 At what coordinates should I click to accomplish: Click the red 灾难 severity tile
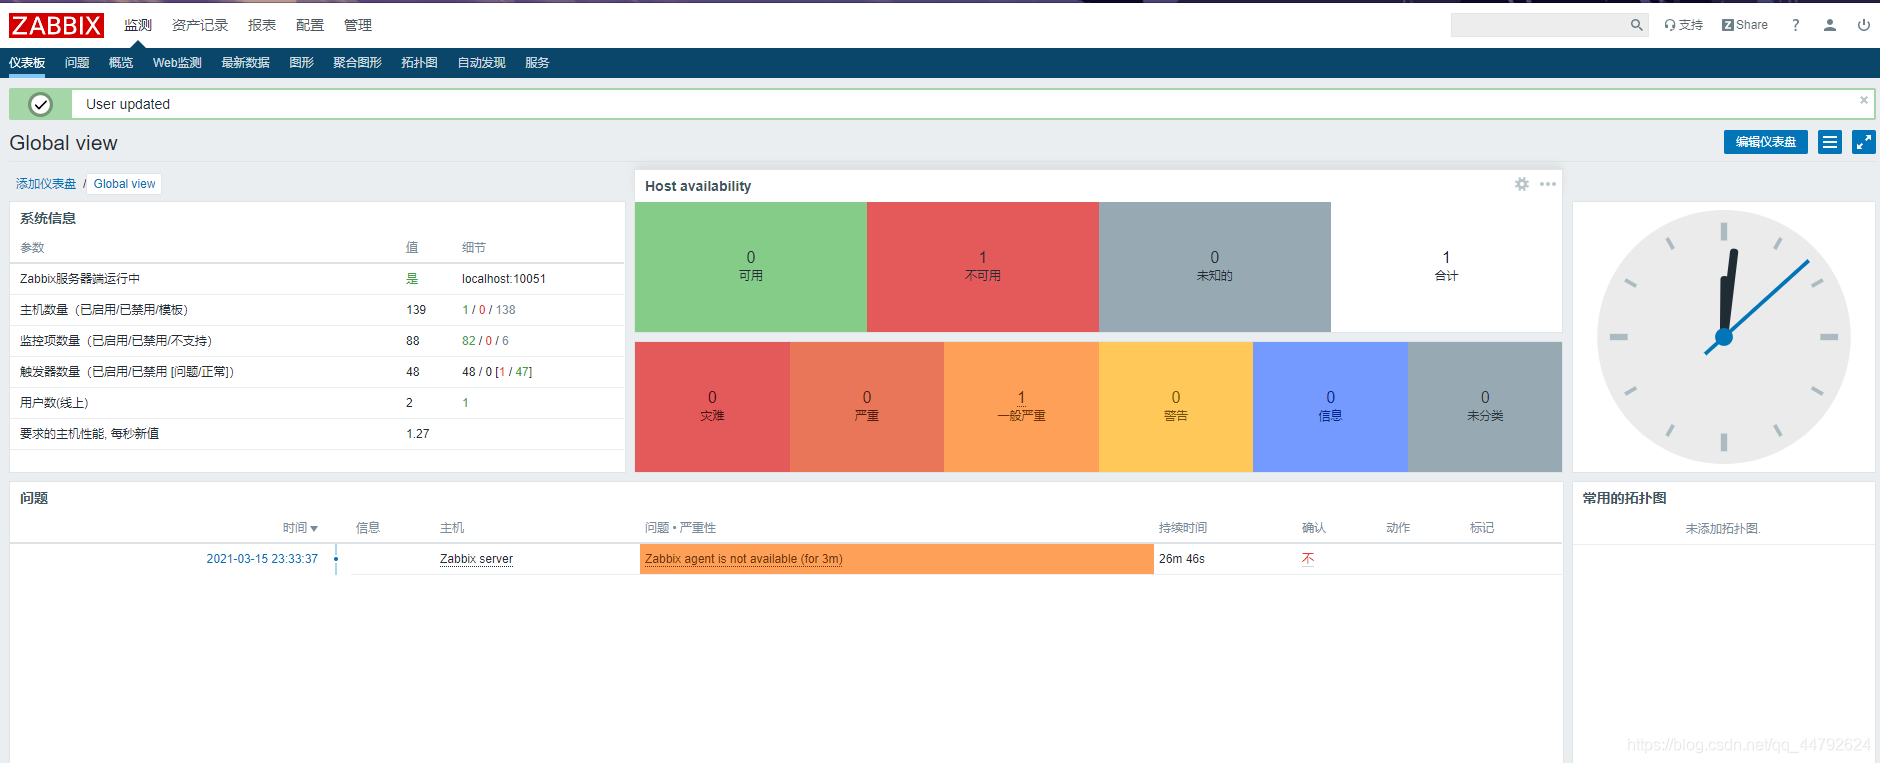point(712,407)
